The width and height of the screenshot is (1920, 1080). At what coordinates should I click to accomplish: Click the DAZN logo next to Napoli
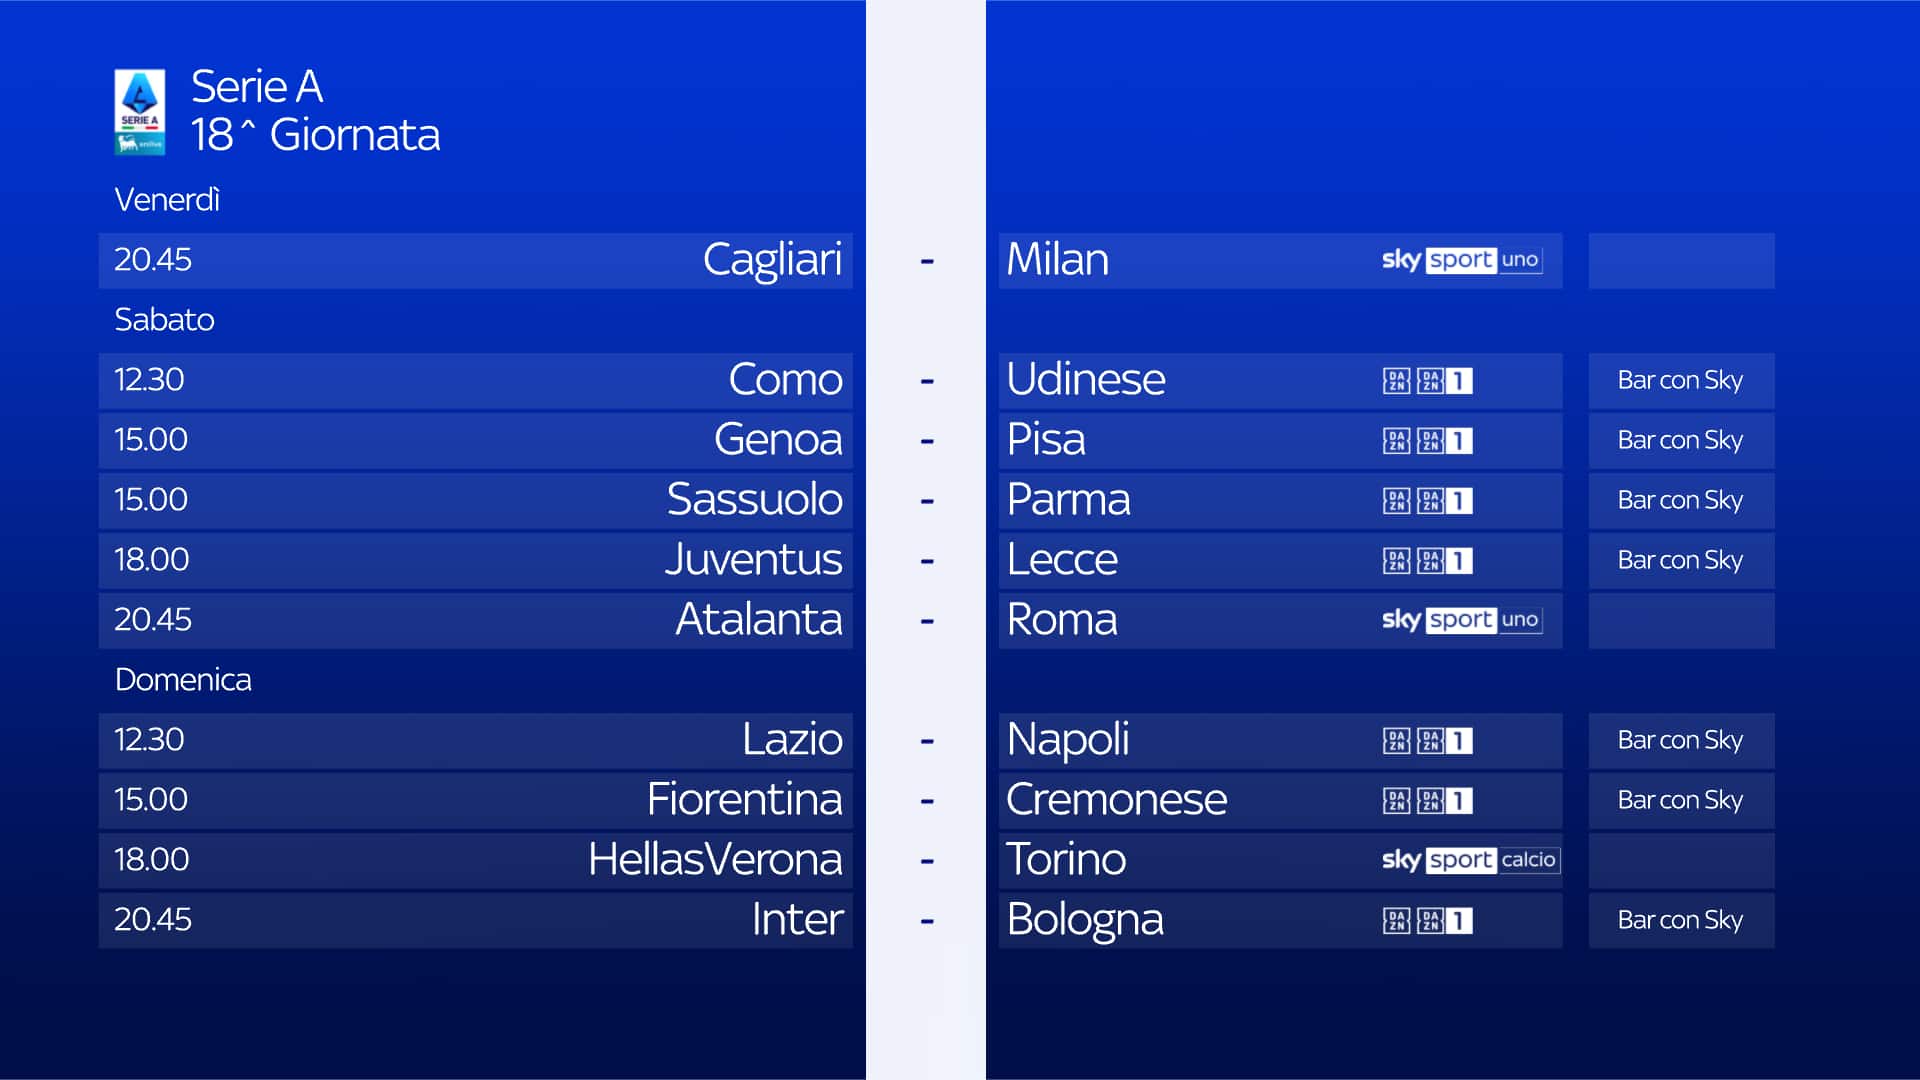point(1396,741)
